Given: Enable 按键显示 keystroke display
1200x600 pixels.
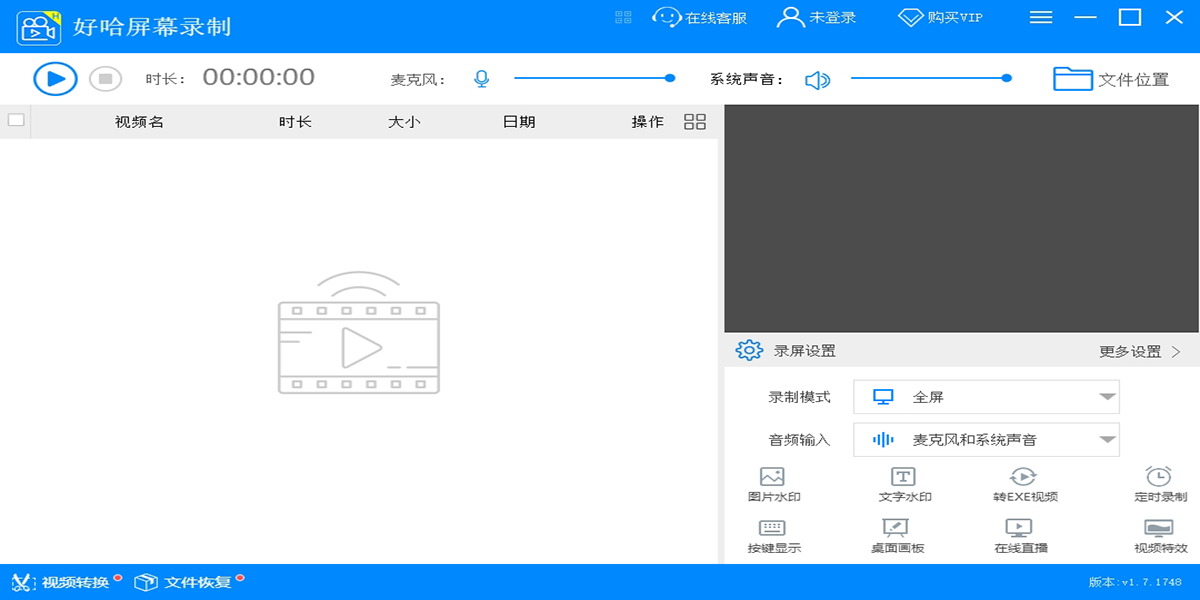Looking at the screenshot, I should click(x=773, y=529).
